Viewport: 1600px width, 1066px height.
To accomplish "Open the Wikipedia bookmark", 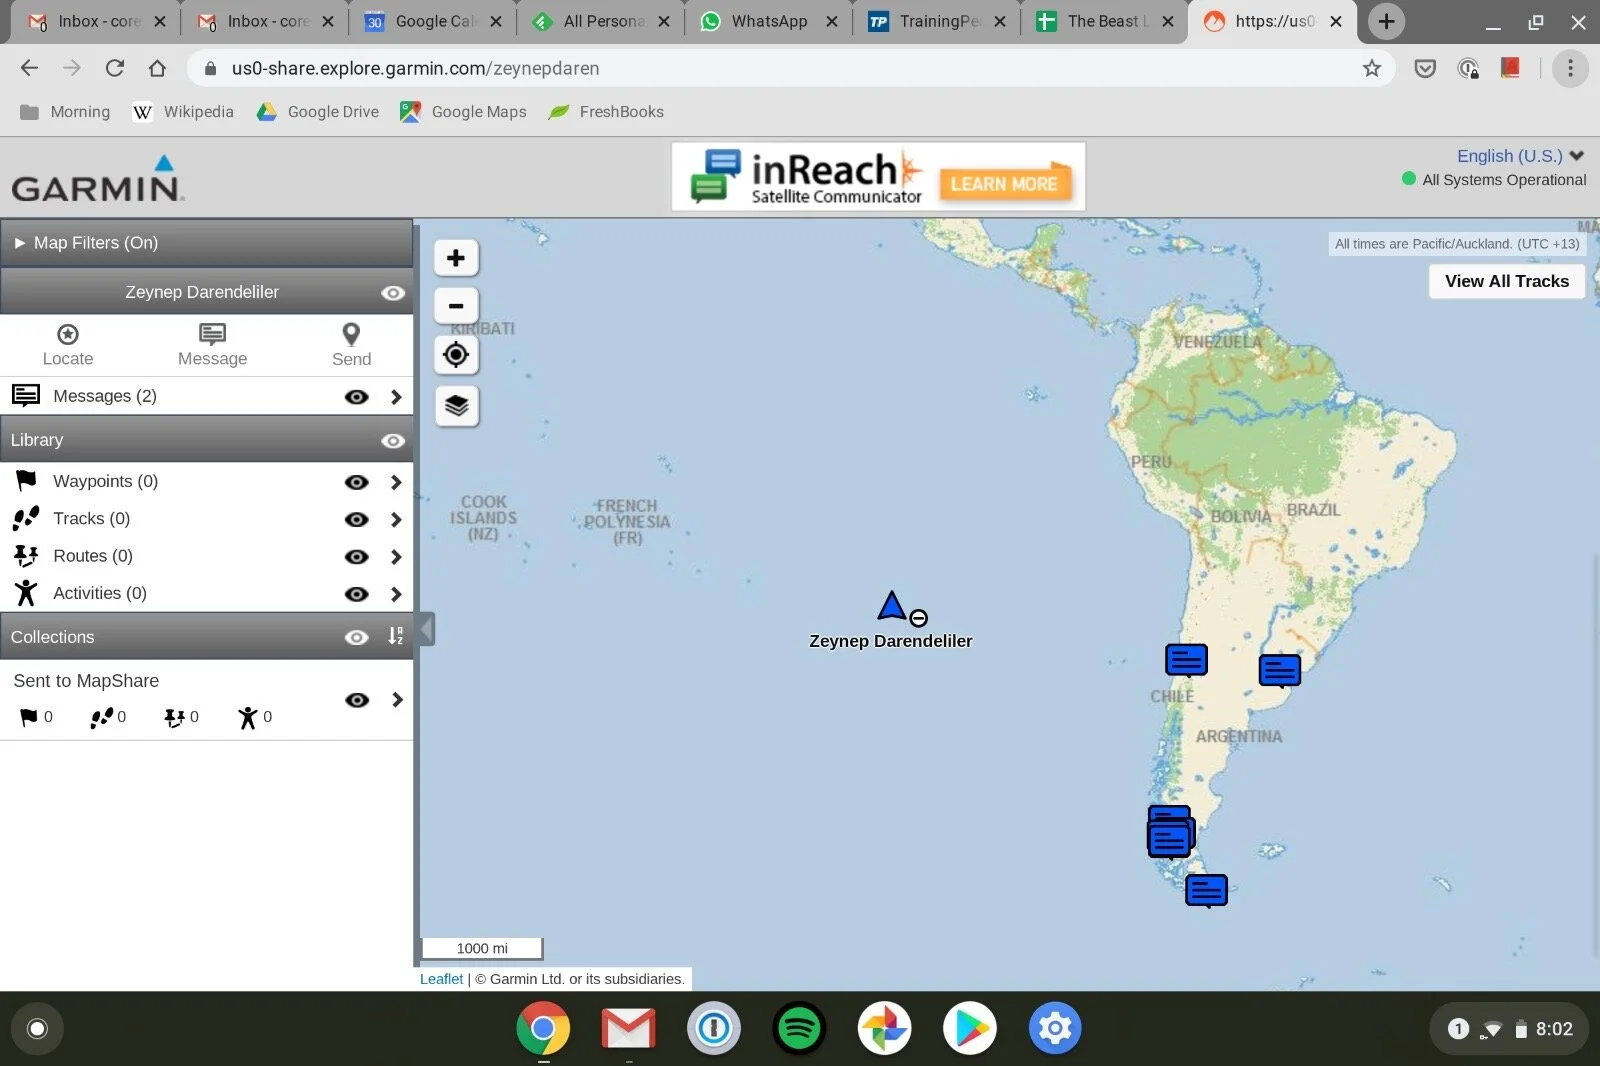I will pos(183,112).
